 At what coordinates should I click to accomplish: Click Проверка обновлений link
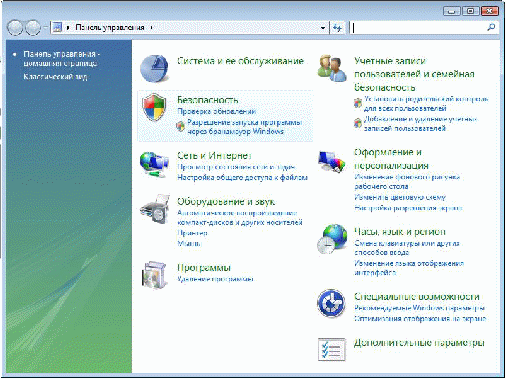(216, 111)
